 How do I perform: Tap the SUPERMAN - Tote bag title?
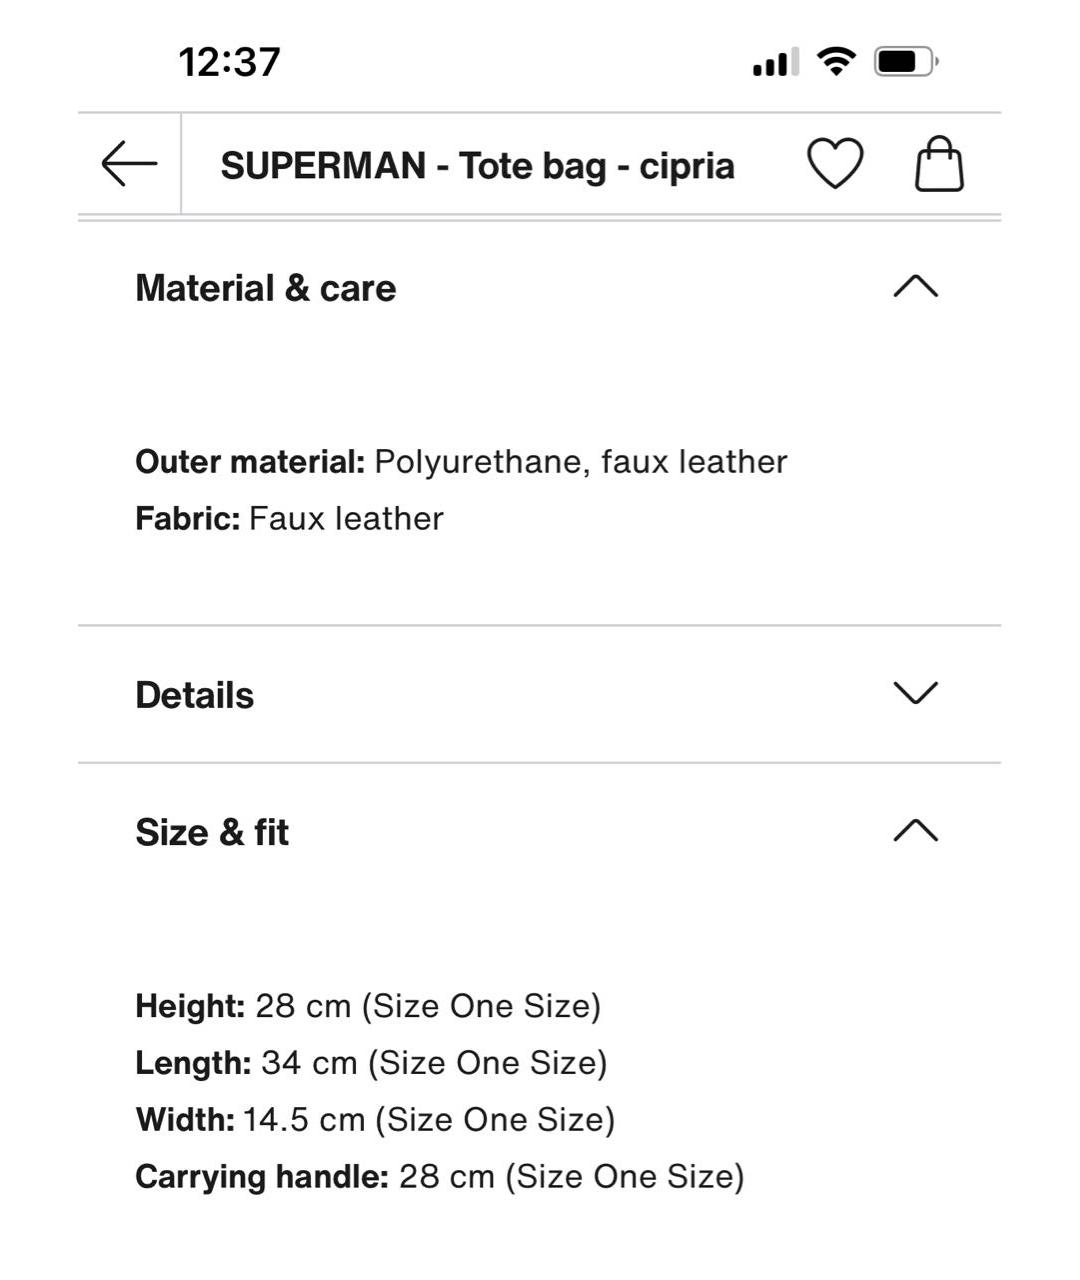(477, 166)
